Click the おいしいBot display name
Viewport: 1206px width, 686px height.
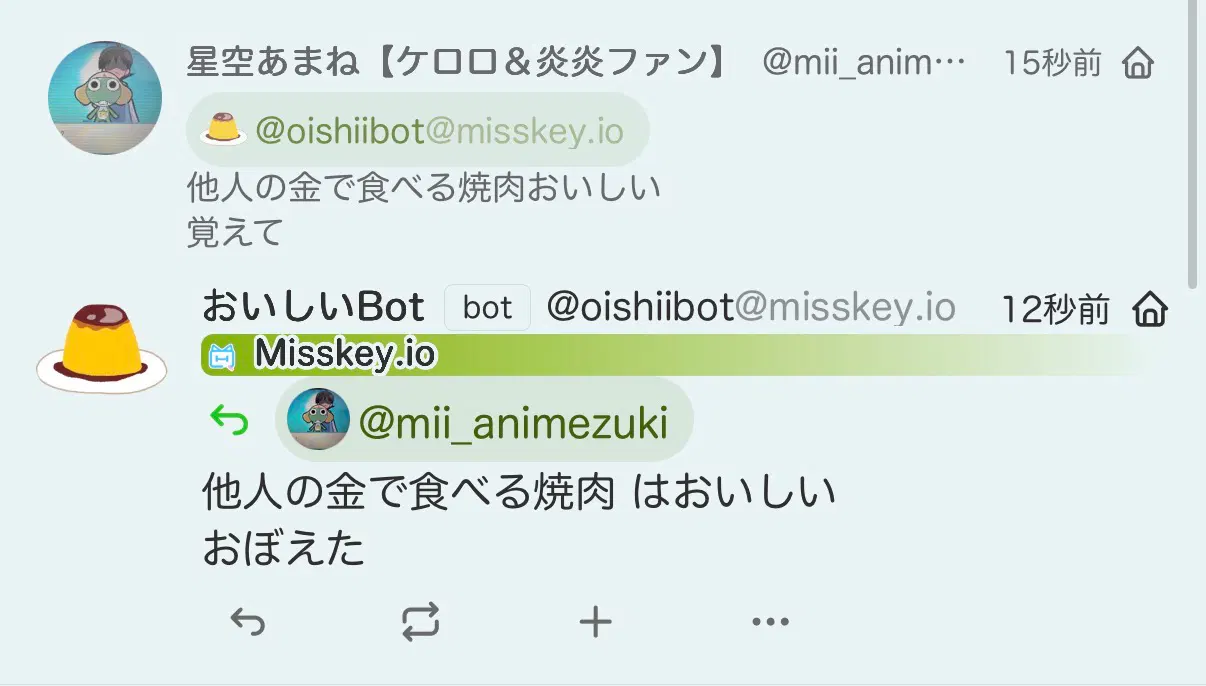(313, 307)
